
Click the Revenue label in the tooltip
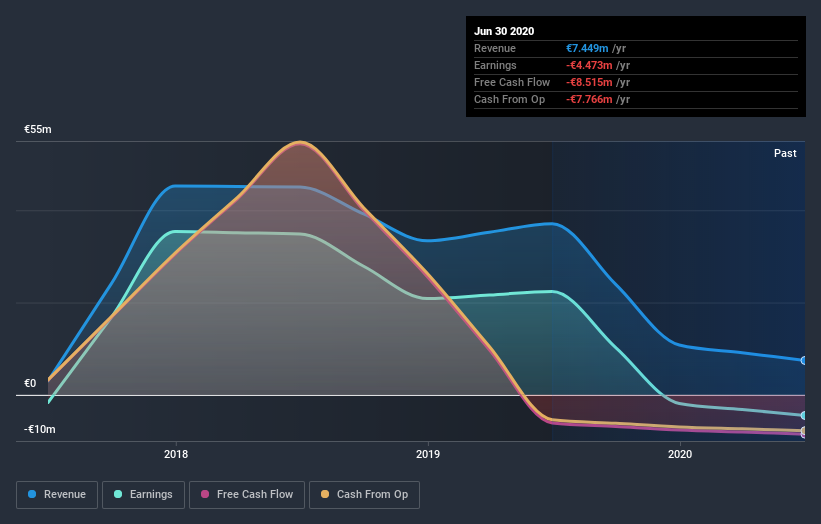[x=495, y=48]
